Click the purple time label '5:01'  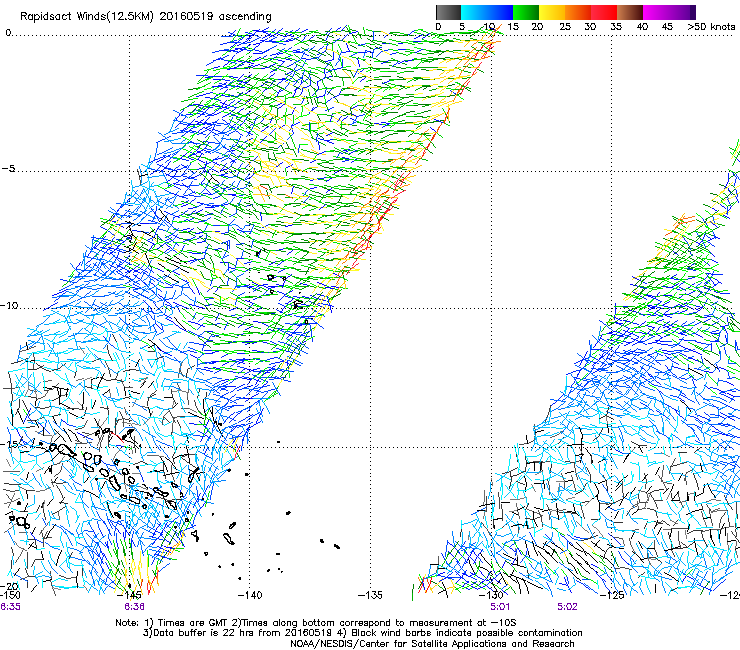tap(500, 607)
